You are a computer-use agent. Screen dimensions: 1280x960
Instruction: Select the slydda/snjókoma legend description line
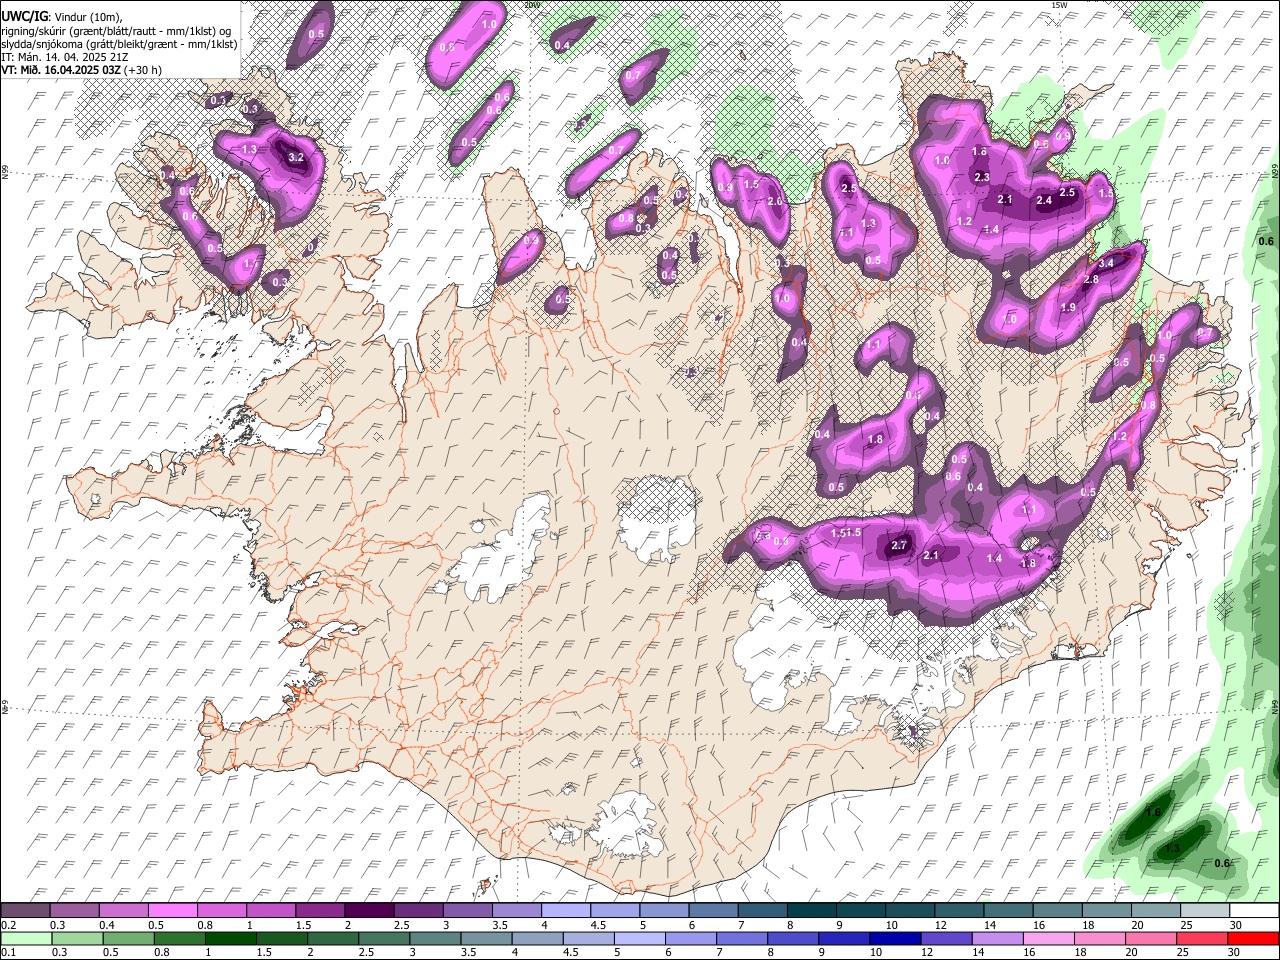click(119, 44)
